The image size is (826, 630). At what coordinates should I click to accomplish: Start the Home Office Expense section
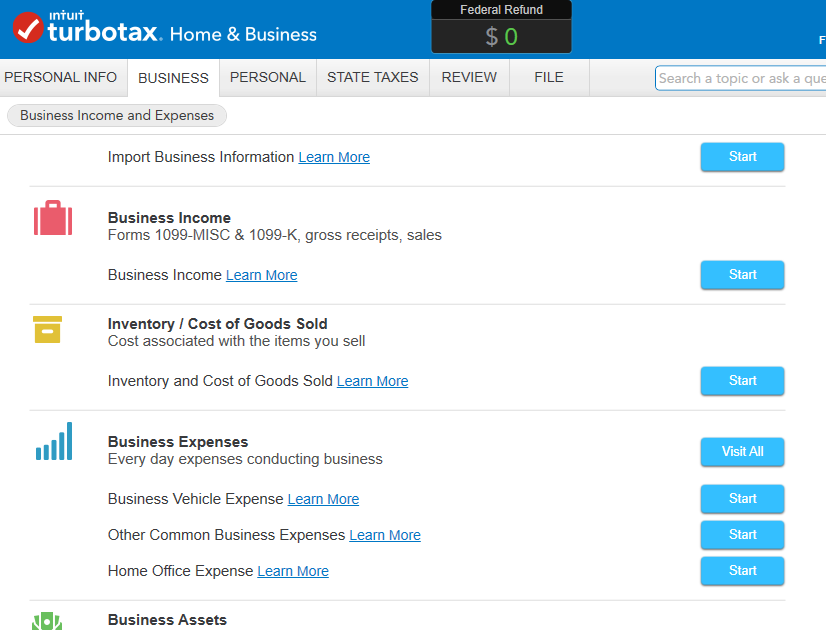[x=742, y=571]
